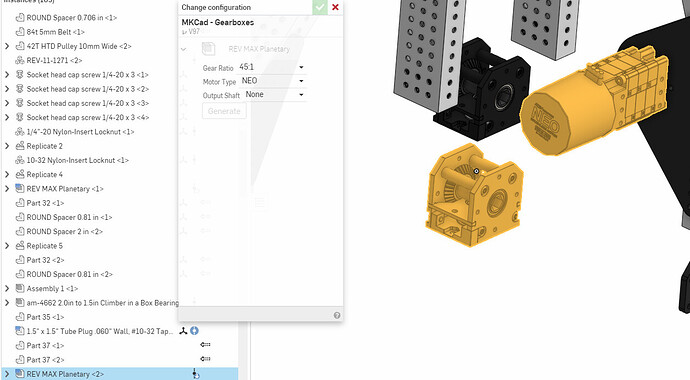Image resolution: width=690 pixels, height=380 pixels.
Task: Collapse the REV MAX Planetary configuration section
Action: click(x=184, y=49)
